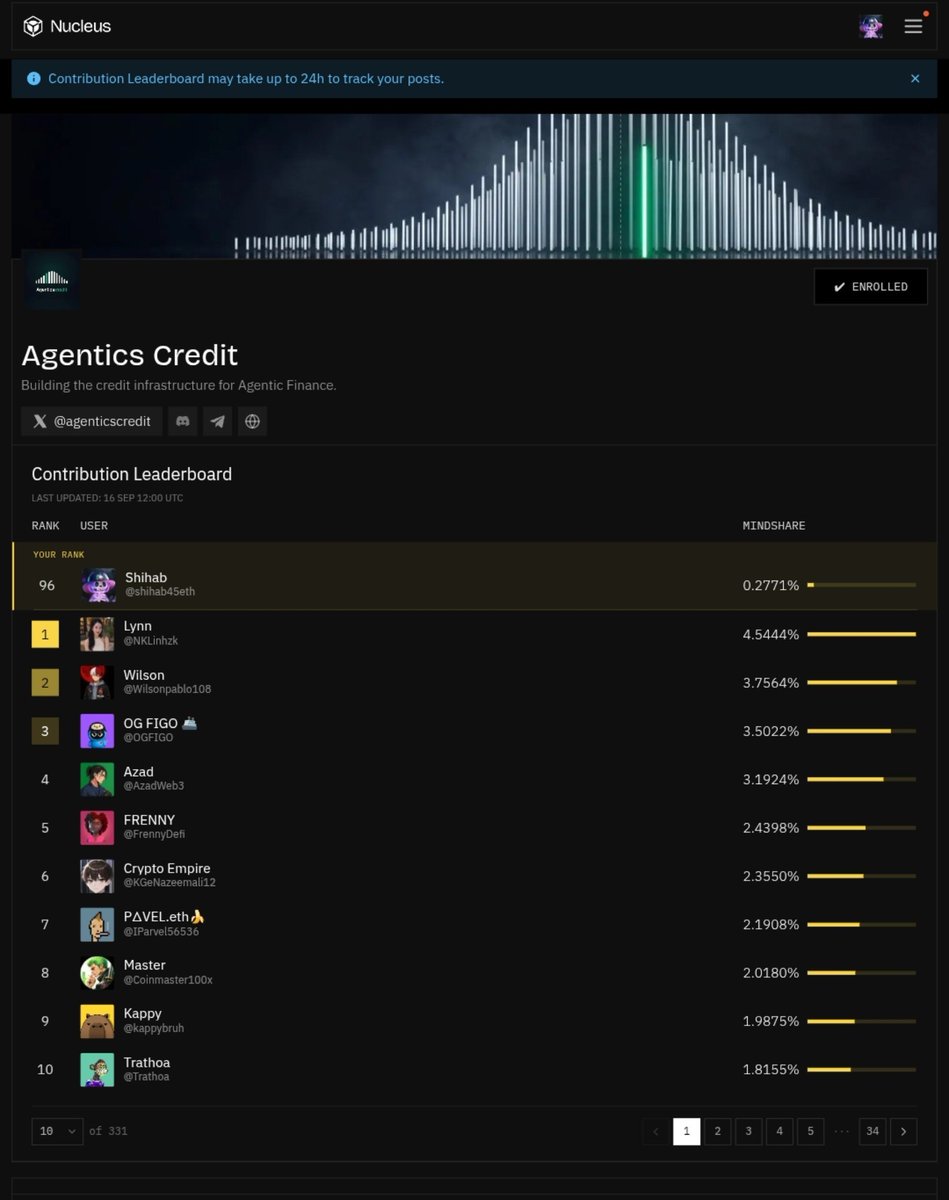Click OG FIGO's avatar
This screenshot has width=949, height=1200.
(97, 731)
